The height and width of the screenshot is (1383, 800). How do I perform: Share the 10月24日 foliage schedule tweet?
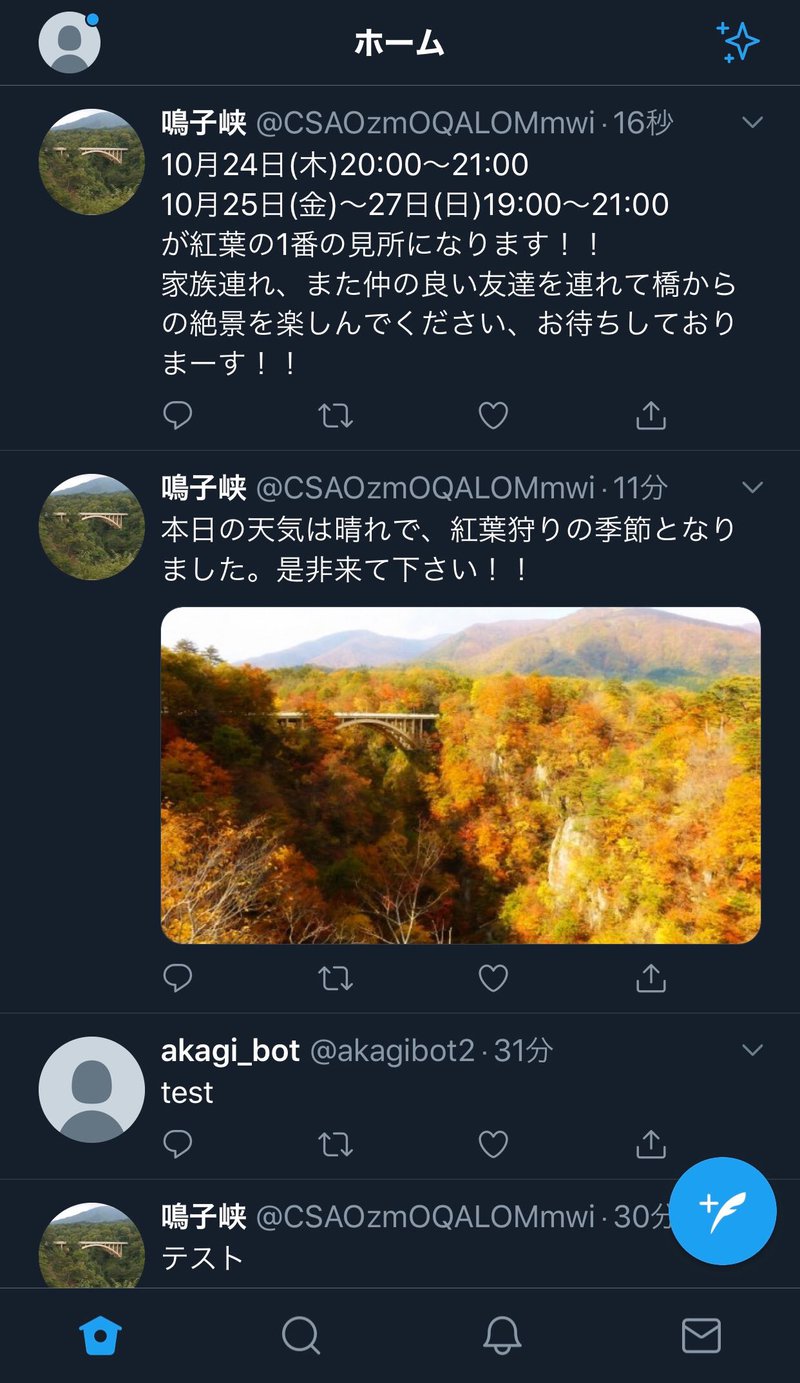[651, 415]
